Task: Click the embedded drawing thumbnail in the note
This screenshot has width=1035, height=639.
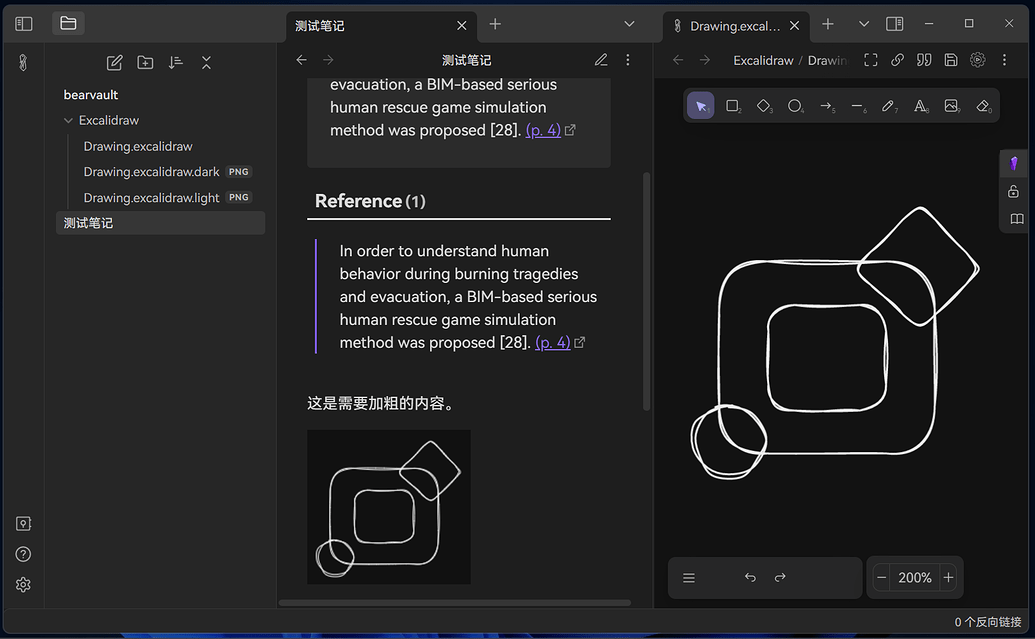Action: pos(388,506)
